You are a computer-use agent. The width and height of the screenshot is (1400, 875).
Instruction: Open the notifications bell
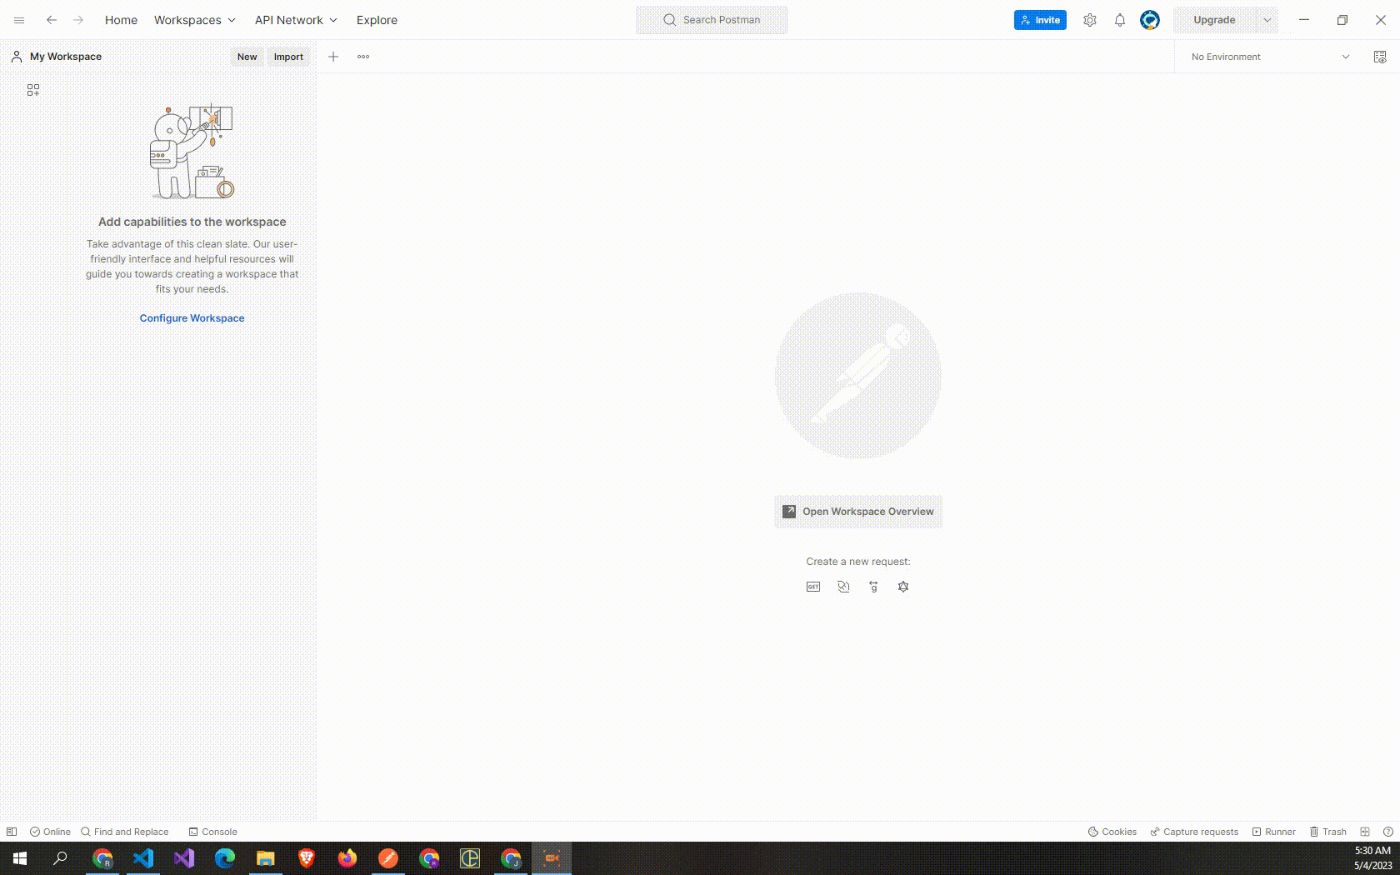tap(1120, 20)
